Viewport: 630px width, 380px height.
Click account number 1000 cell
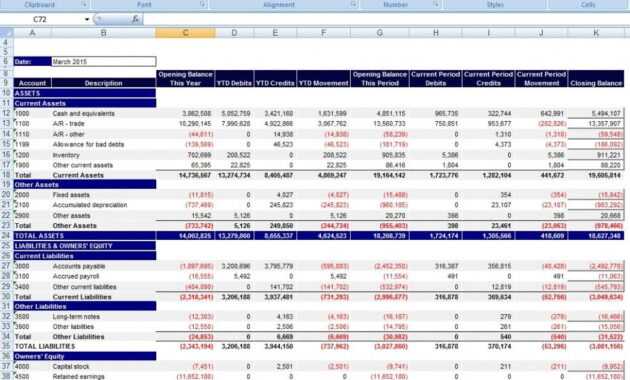[32, 114]
